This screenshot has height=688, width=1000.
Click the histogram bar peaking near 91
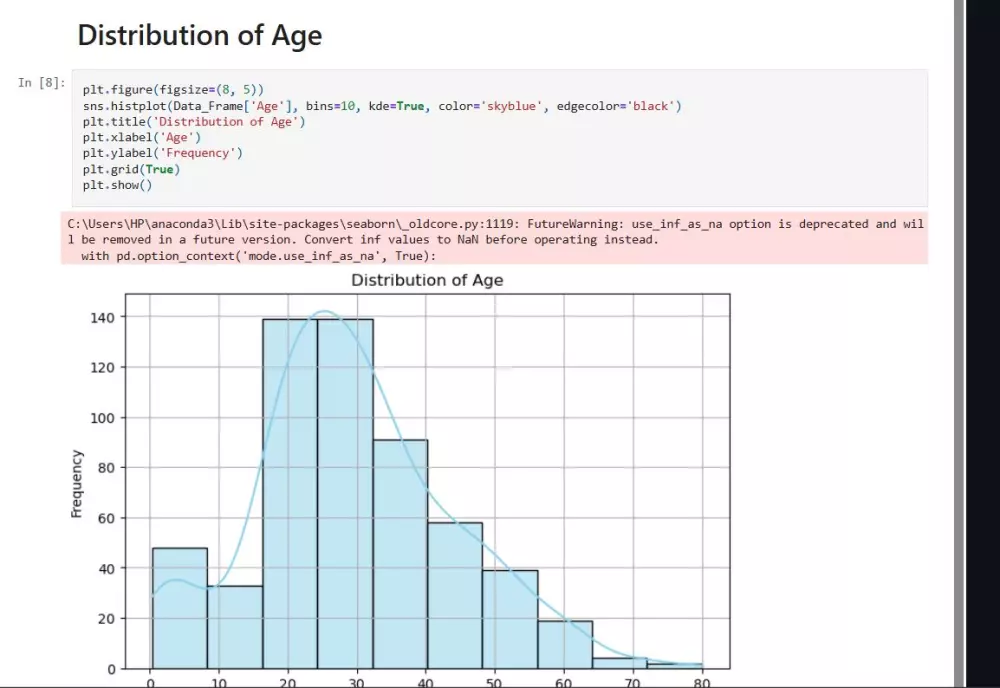pos(400,553)
